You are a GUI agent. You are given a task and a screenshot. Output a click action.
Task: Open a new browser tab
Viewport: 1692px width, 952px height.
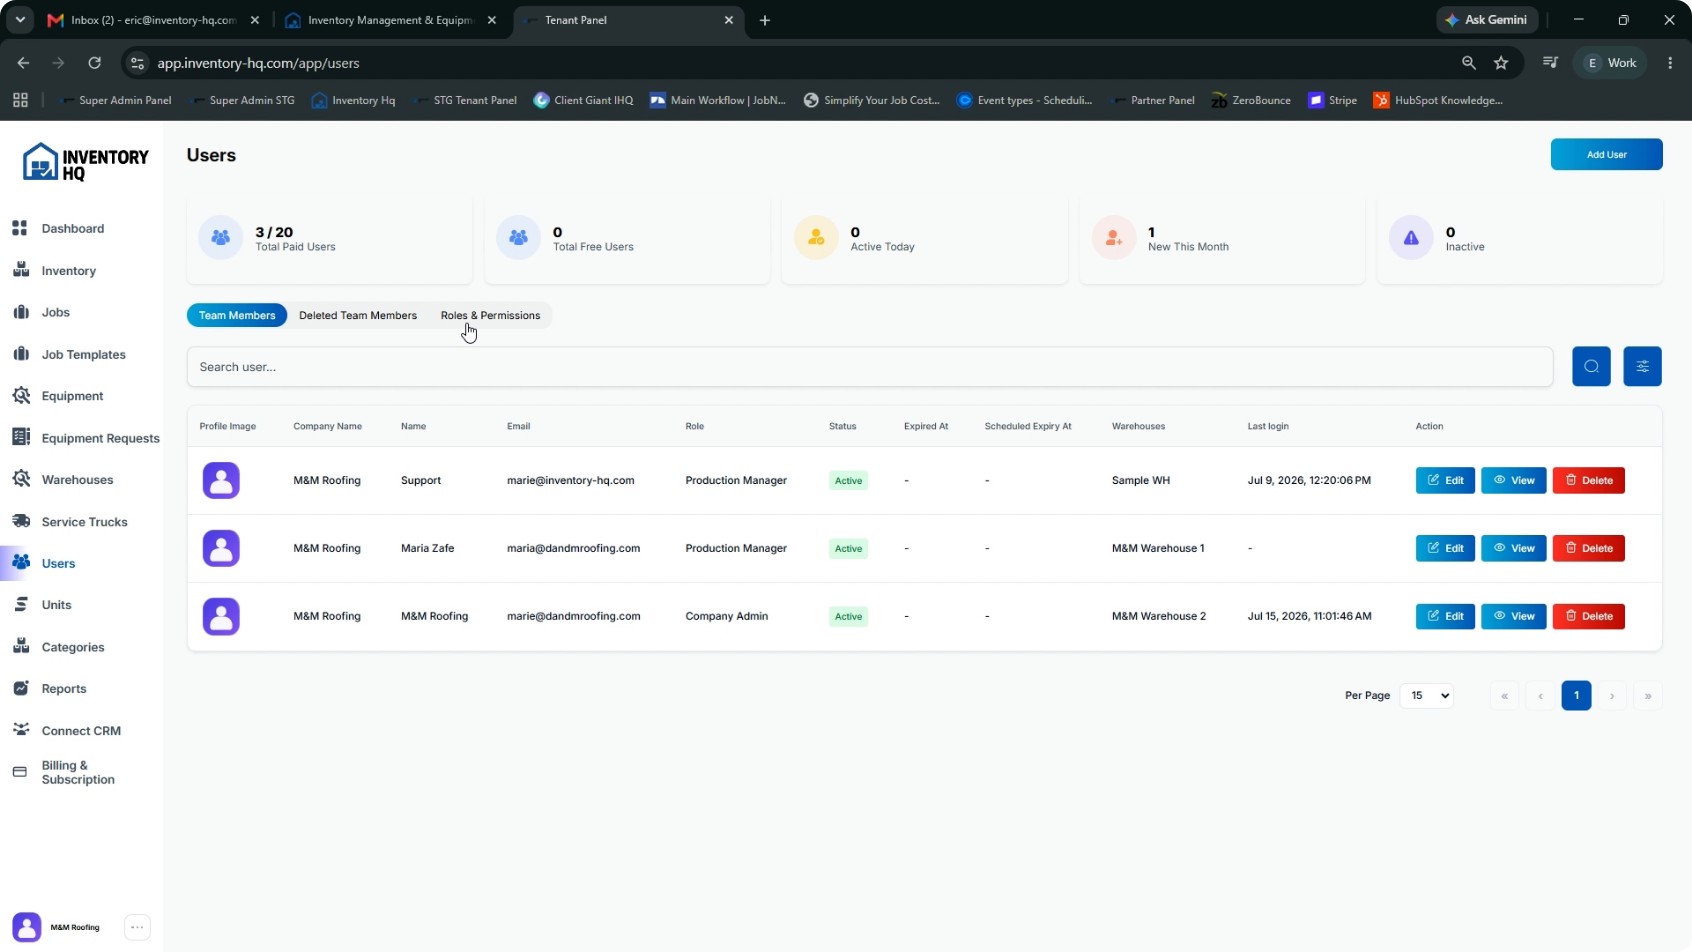pyautogui.click(x=765, y=20)
